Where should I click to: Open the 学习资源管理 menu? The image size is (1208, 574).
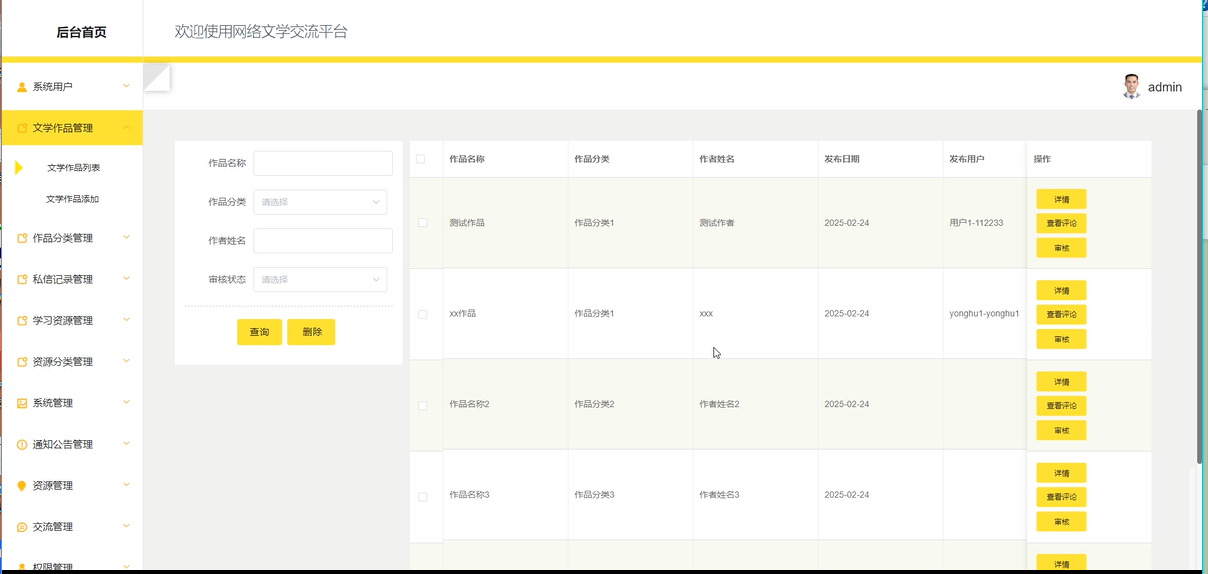coord(71,321)
